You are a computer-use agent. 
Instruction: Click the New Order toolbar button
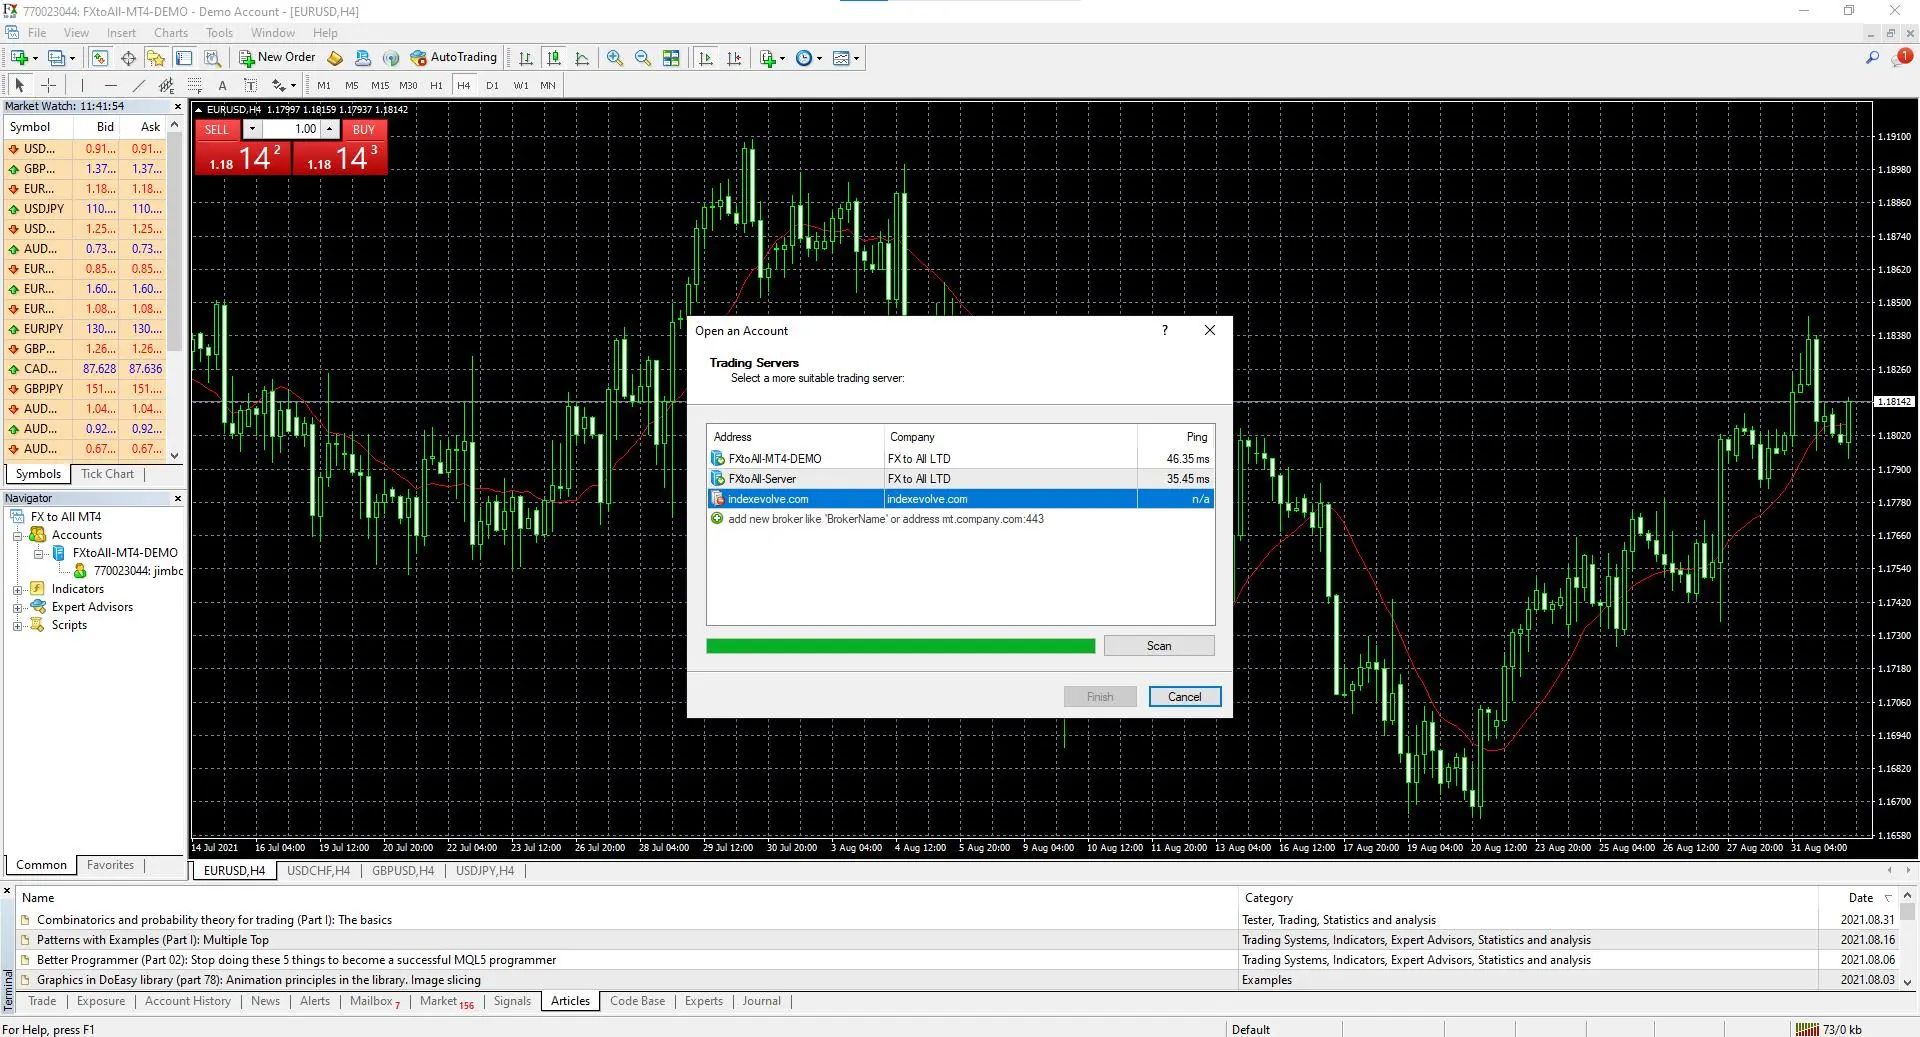tap(277, 58)
